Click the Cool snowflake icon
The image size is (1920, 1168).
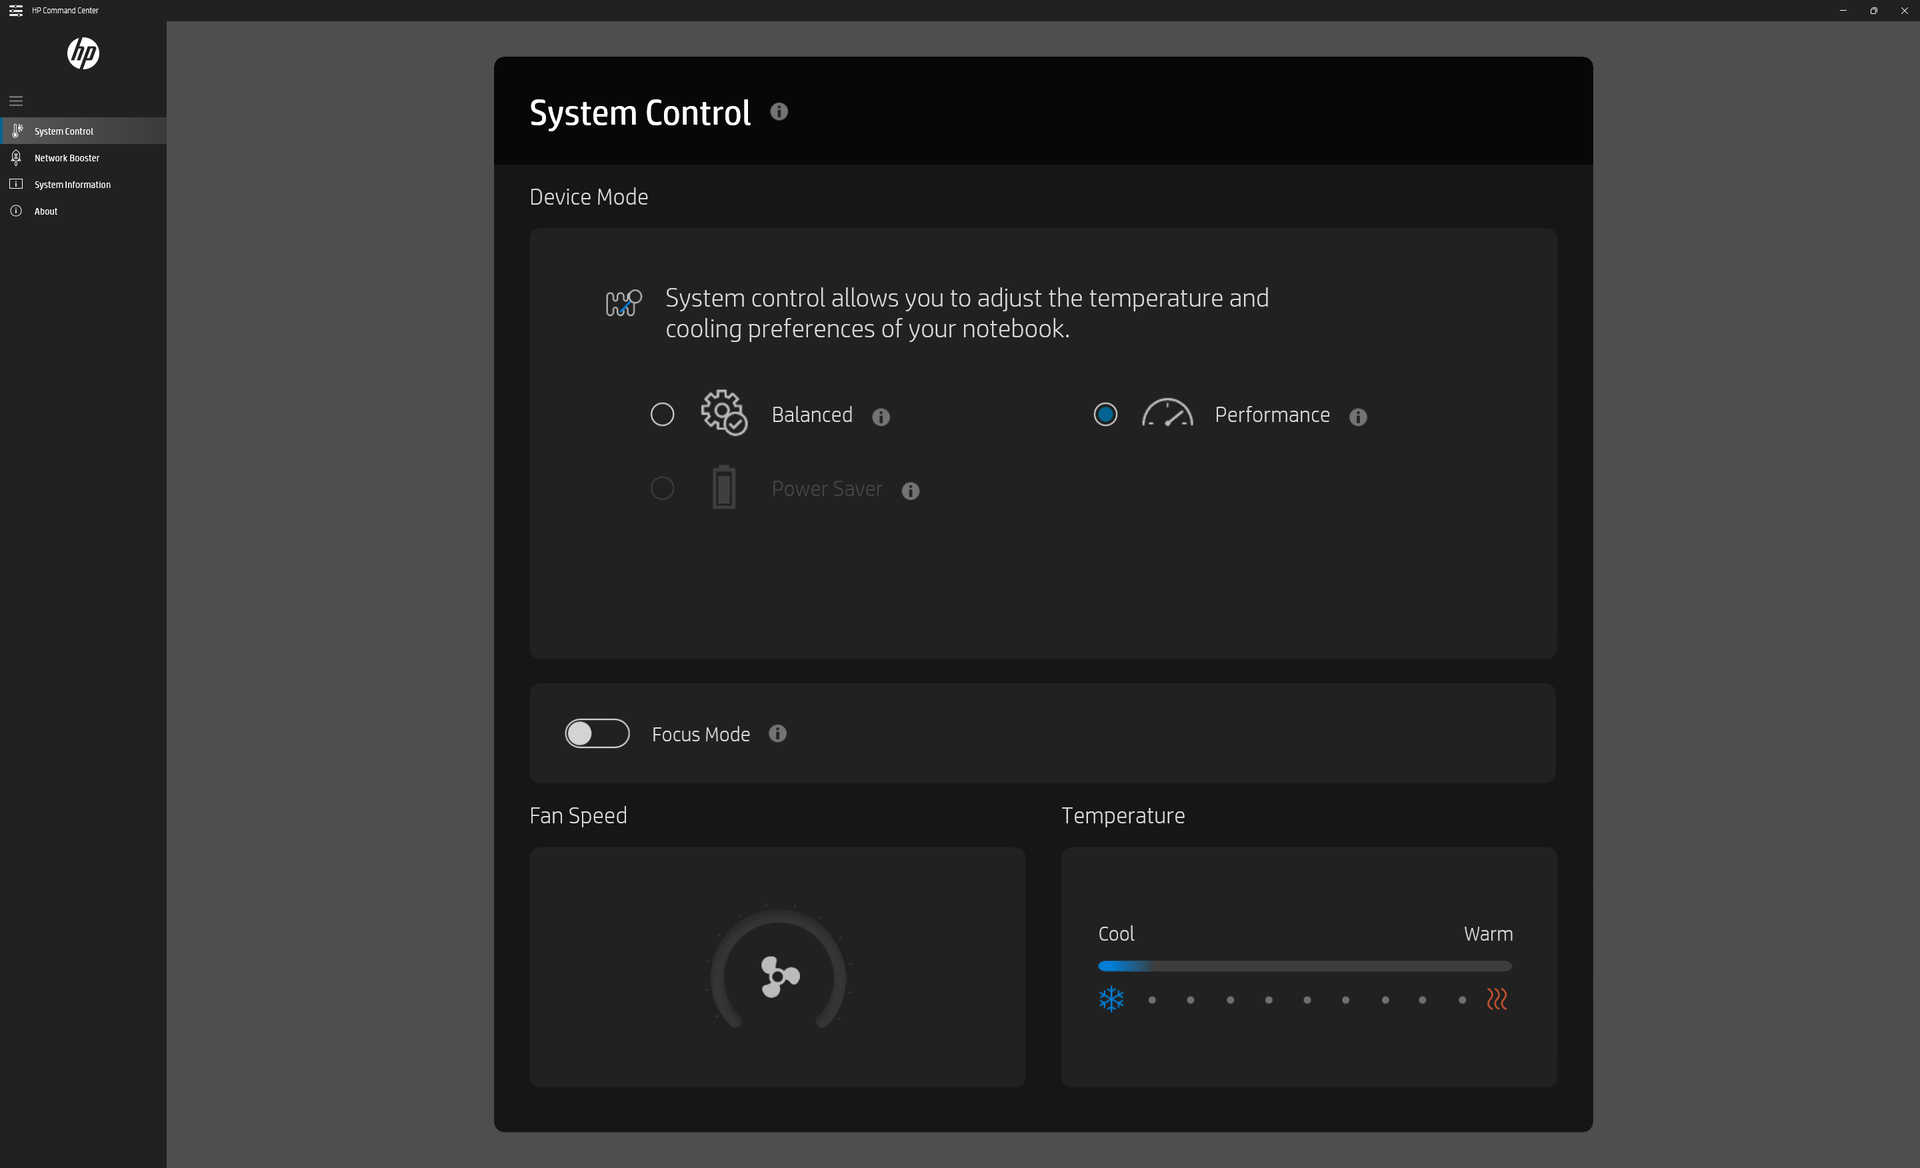pyautogui.click(x=1111, y=999)
